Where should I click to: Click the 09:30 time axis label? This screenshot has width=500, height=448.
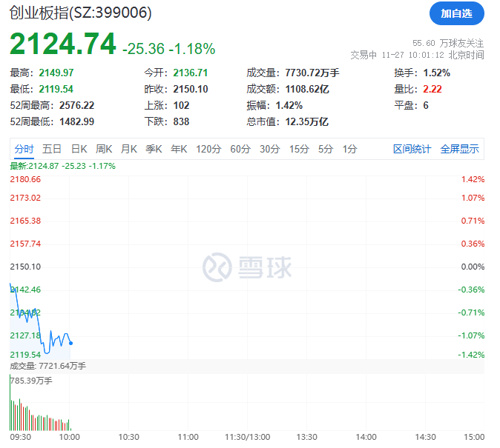click(20, 437)
